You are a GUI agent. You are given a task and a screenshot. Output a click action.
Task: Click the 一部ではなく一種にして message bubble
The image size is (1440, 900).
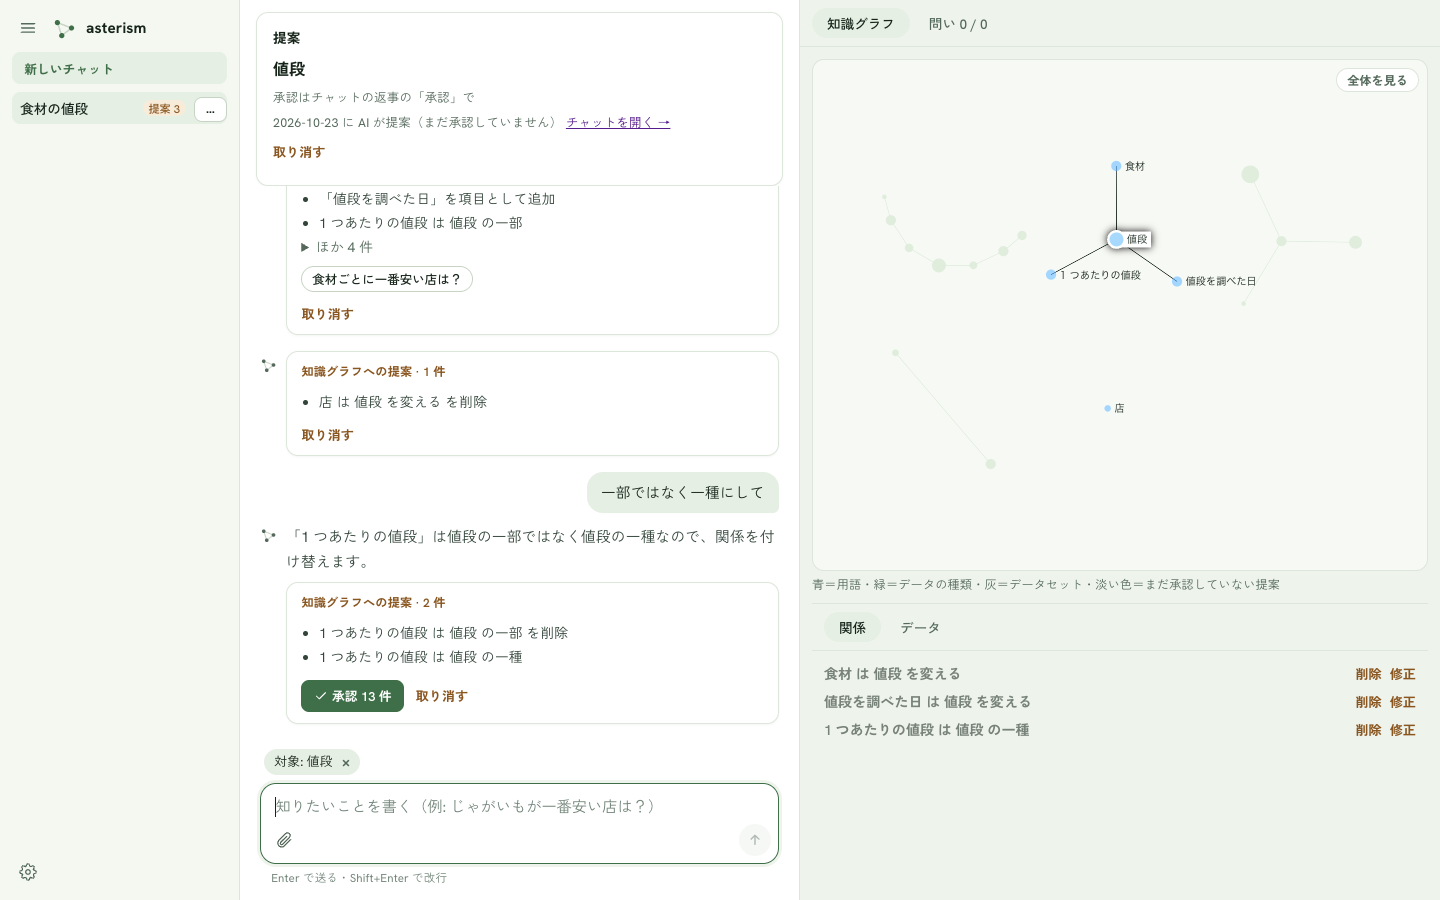tap(683, 492)
